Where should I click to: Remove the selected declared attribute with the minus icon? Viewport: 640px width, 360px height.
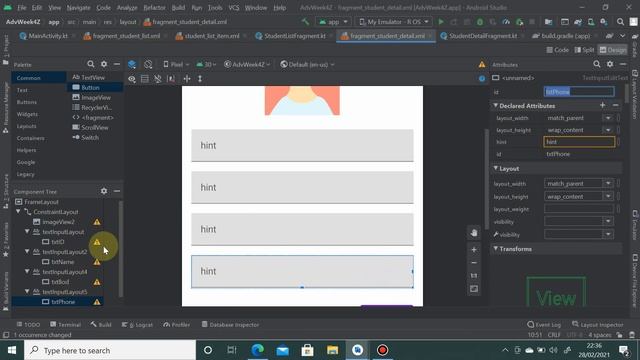pyautogui.click(x=616, y=105)
